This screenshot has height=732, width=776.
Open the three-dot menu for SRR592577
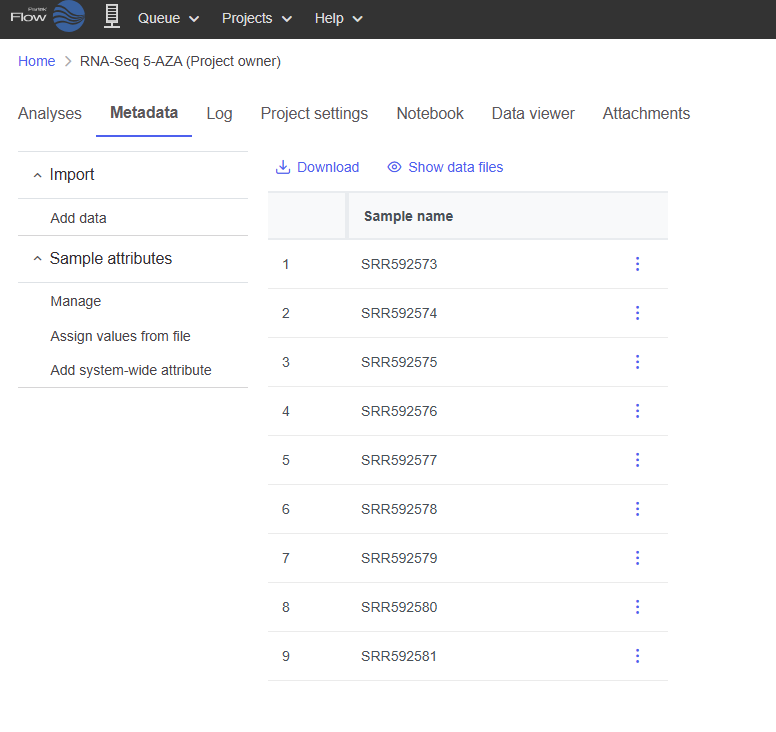[637, 460]
